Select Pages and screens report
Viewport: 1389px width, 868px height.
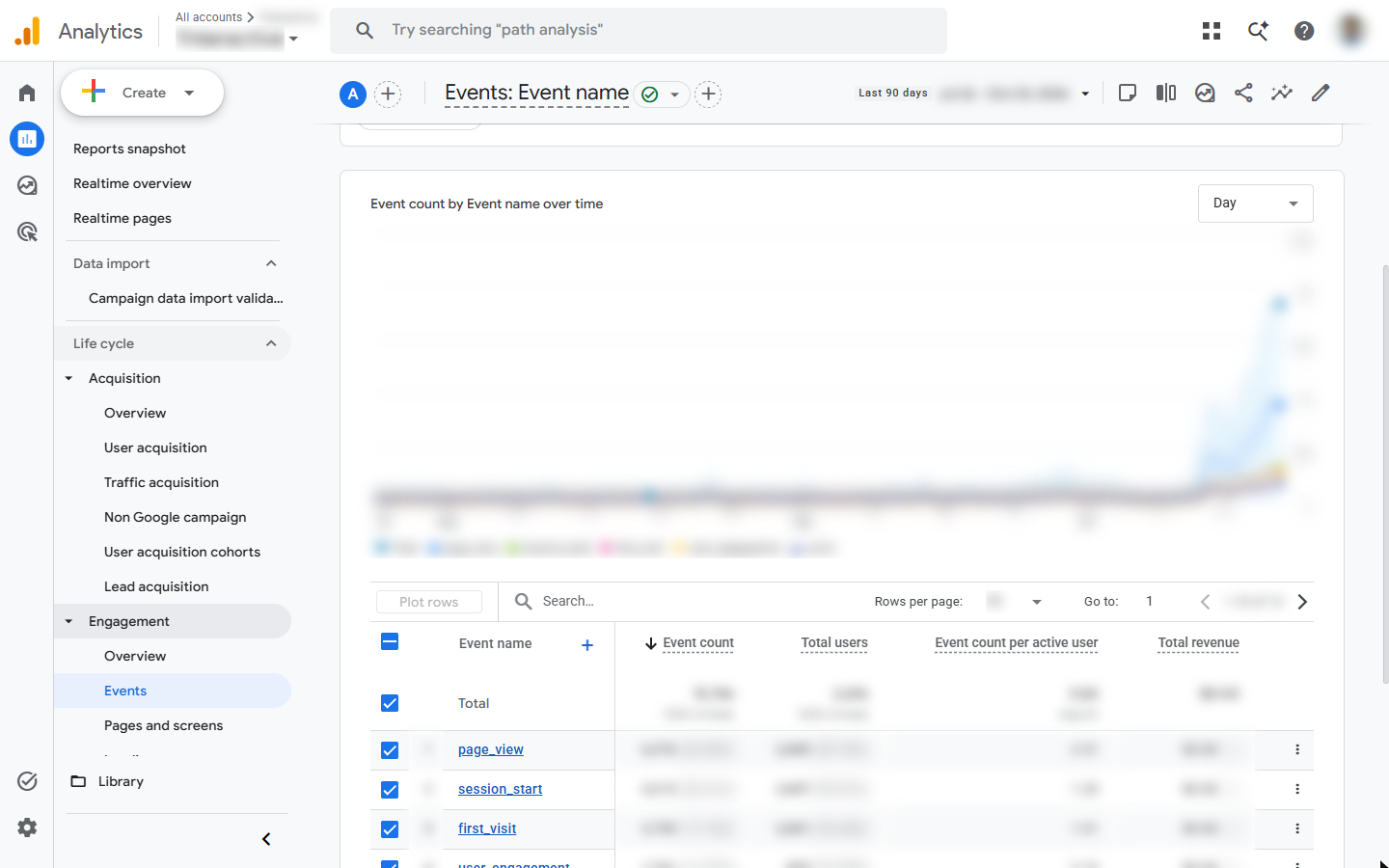pos(163,726)
